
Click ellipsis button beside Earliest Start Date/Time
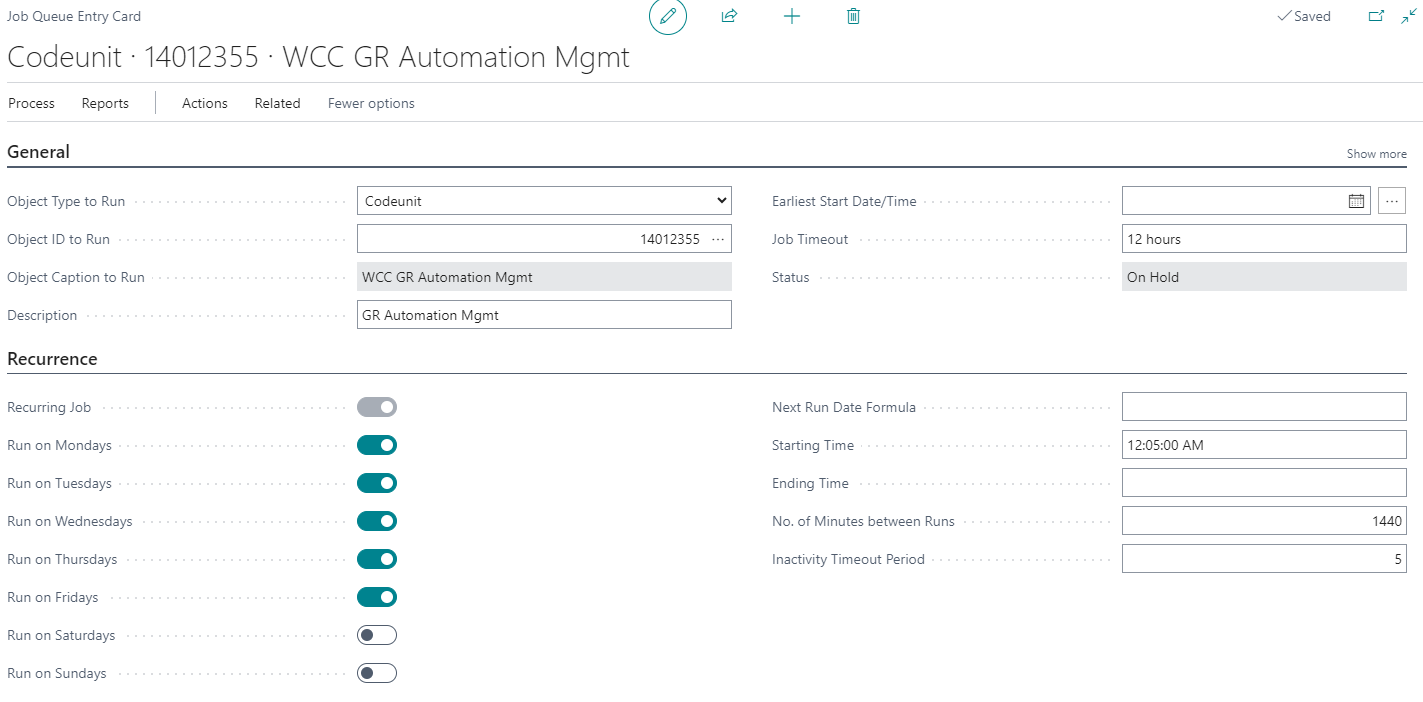[1392, 201]
